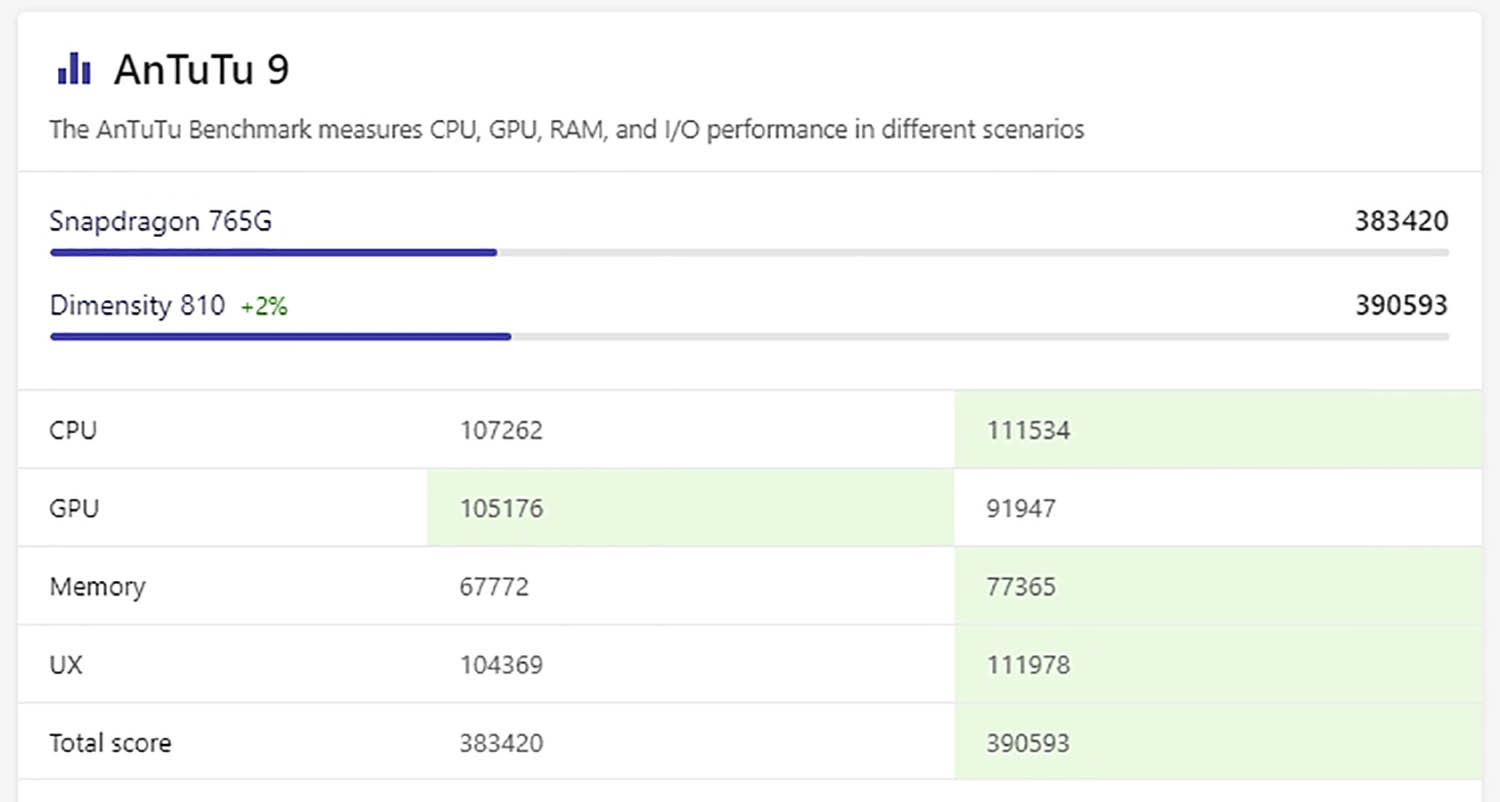Screen dimensions: 1500x802
Task: Click the Dimensity 810 progress bar
Action: tap(750, 337)
